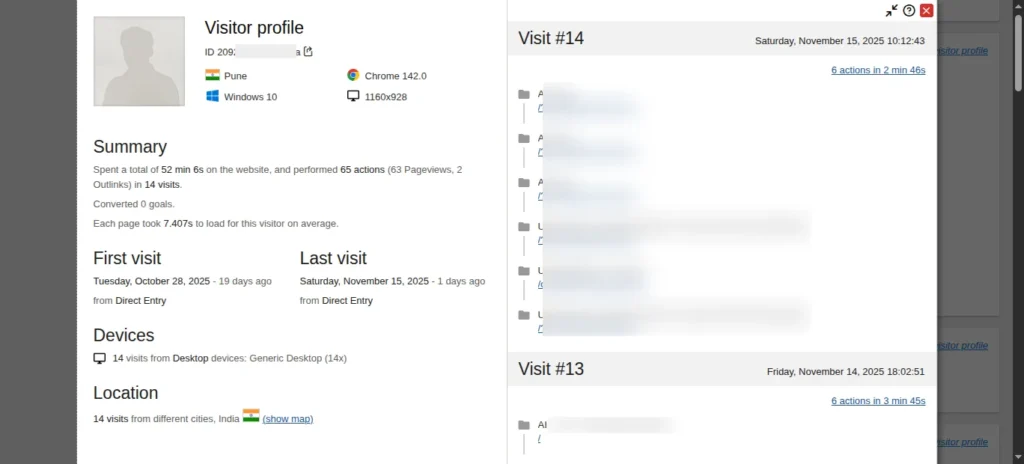Viewport: 1024px width, 464px height.
Task: Click the monitor icon beside 1160x928
Action: [x=353, y=96]
